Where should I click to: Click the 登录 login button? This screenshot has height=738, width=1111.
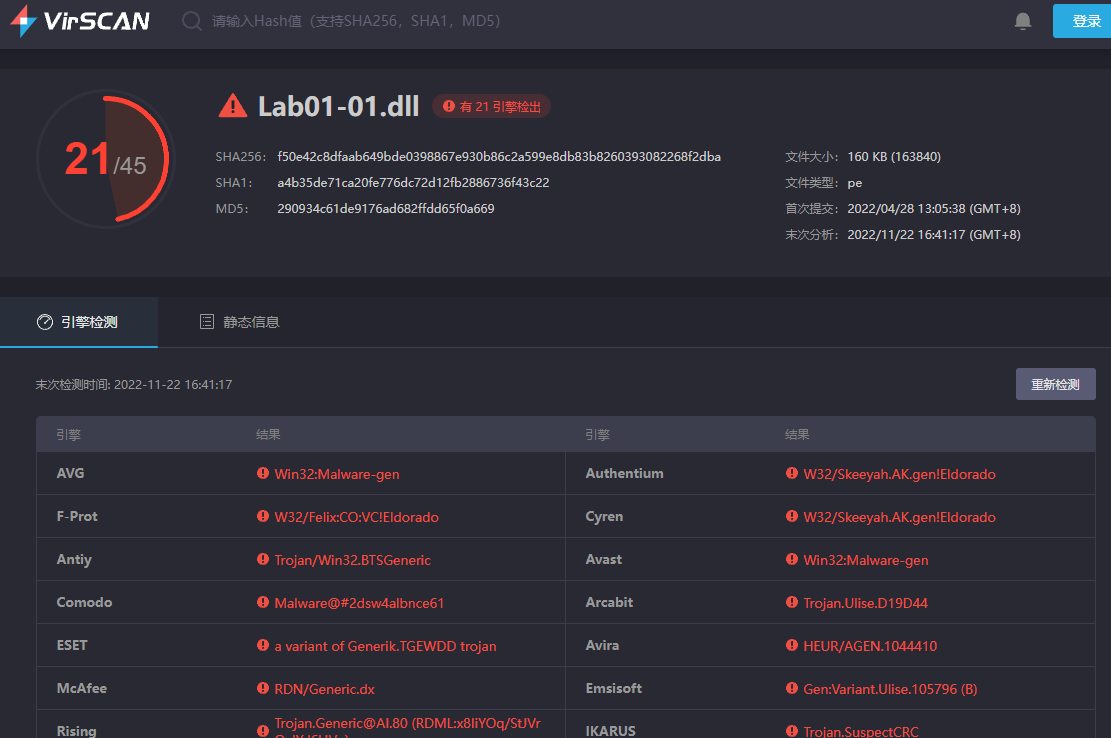click(1082, 21)
